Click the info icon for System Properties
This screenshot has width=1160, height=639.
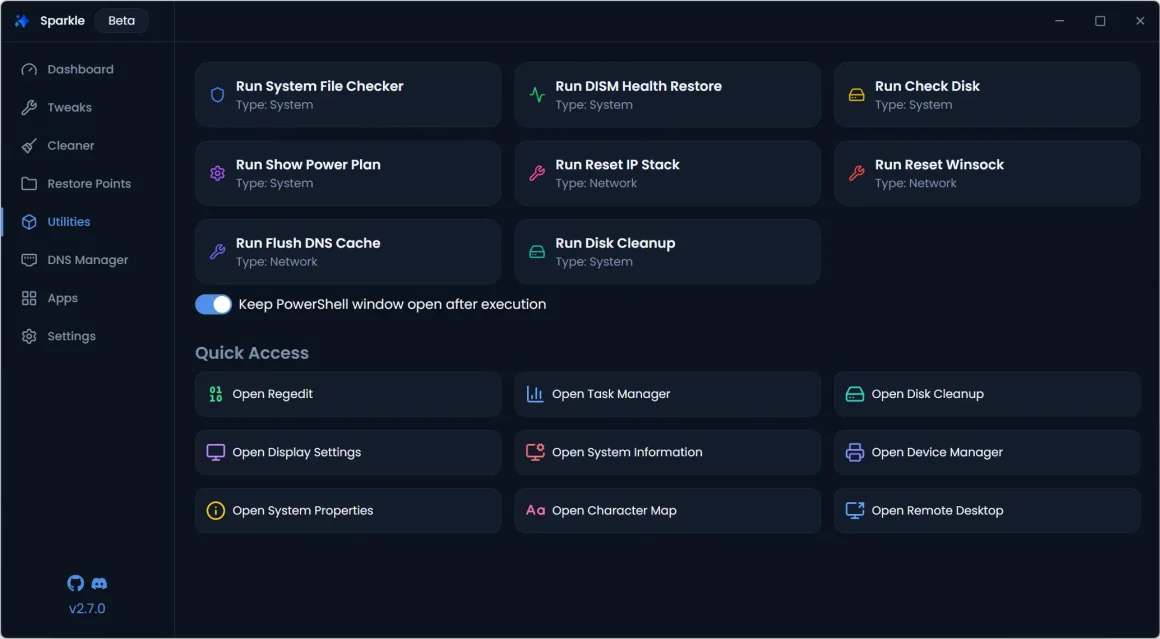click(215, 510)
